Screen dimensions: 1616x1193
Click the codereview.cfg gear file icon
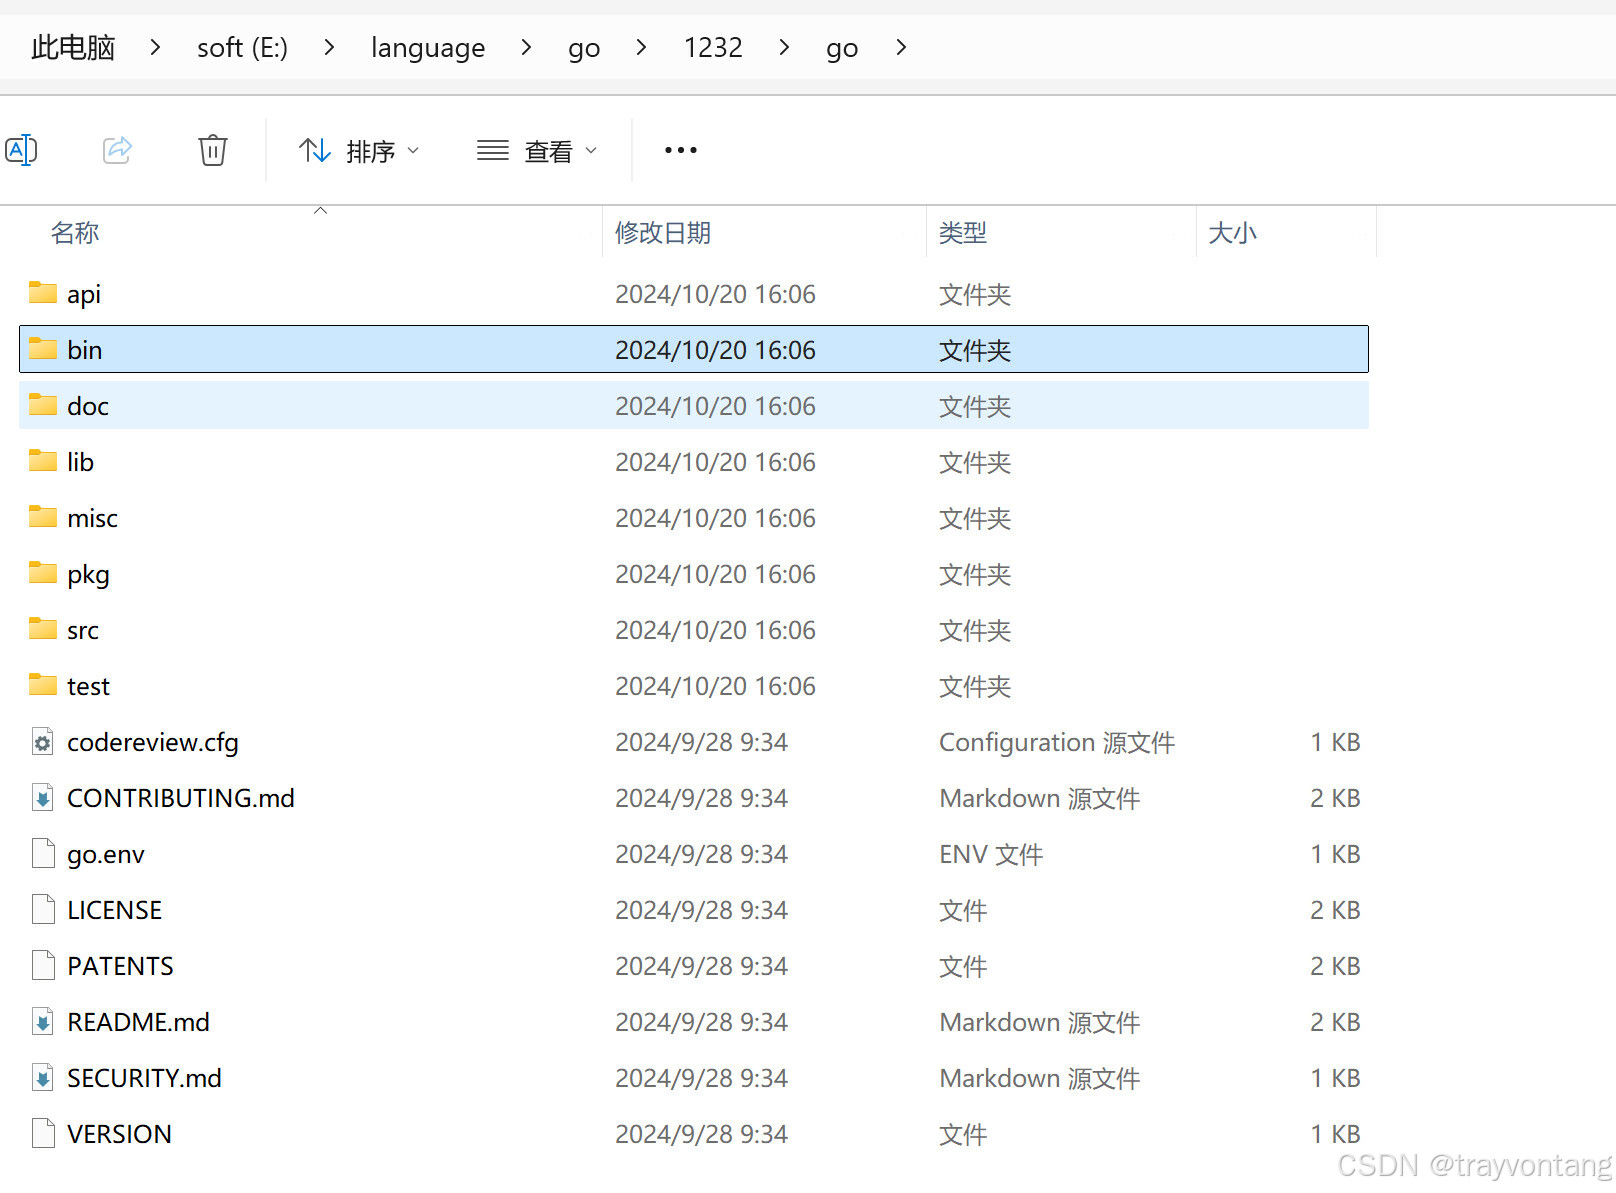click(43, 742)
